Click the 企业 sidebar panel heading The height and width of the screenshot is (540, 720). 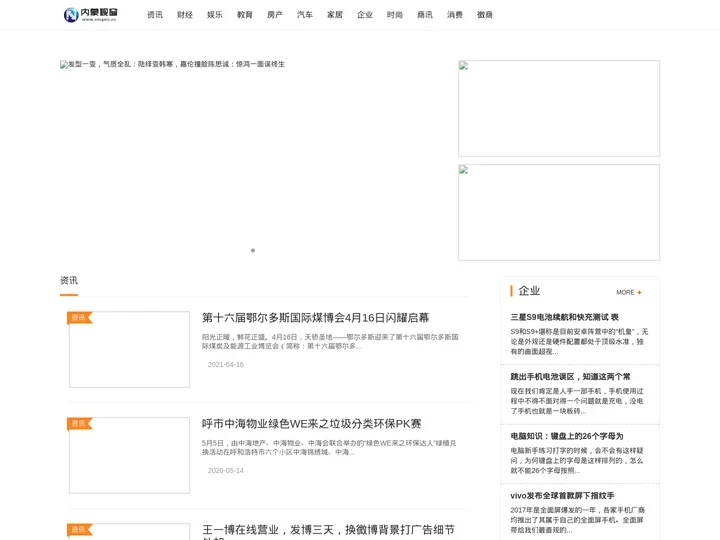click(529, 291)
